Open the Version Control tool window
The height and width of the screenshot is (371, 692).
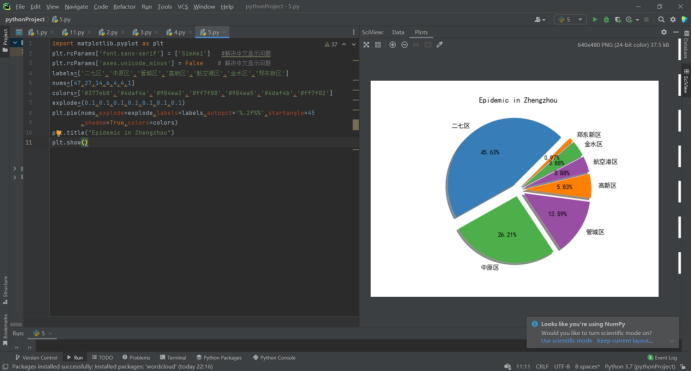tap(36, 358)
